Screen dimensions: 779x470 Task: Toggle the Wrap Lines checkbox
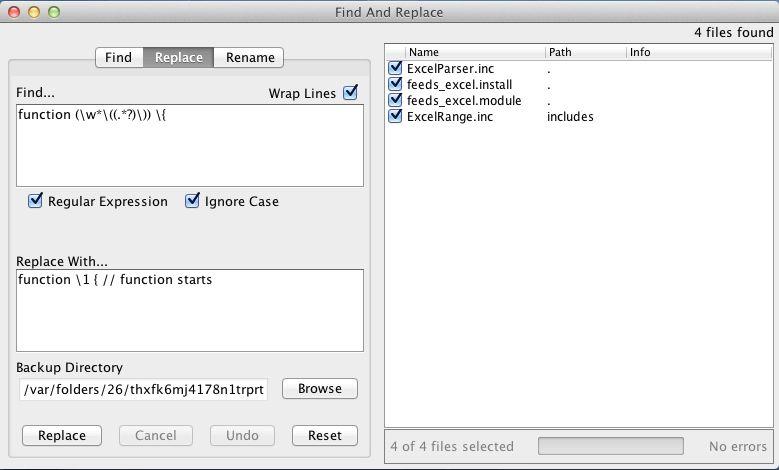(x=351, y=93)
